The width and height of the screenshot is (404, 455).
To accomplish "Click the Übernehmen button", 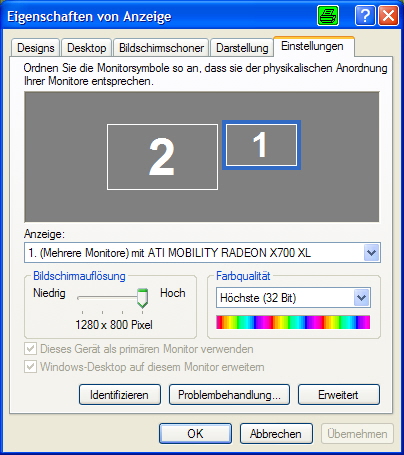I will (357, 433).
